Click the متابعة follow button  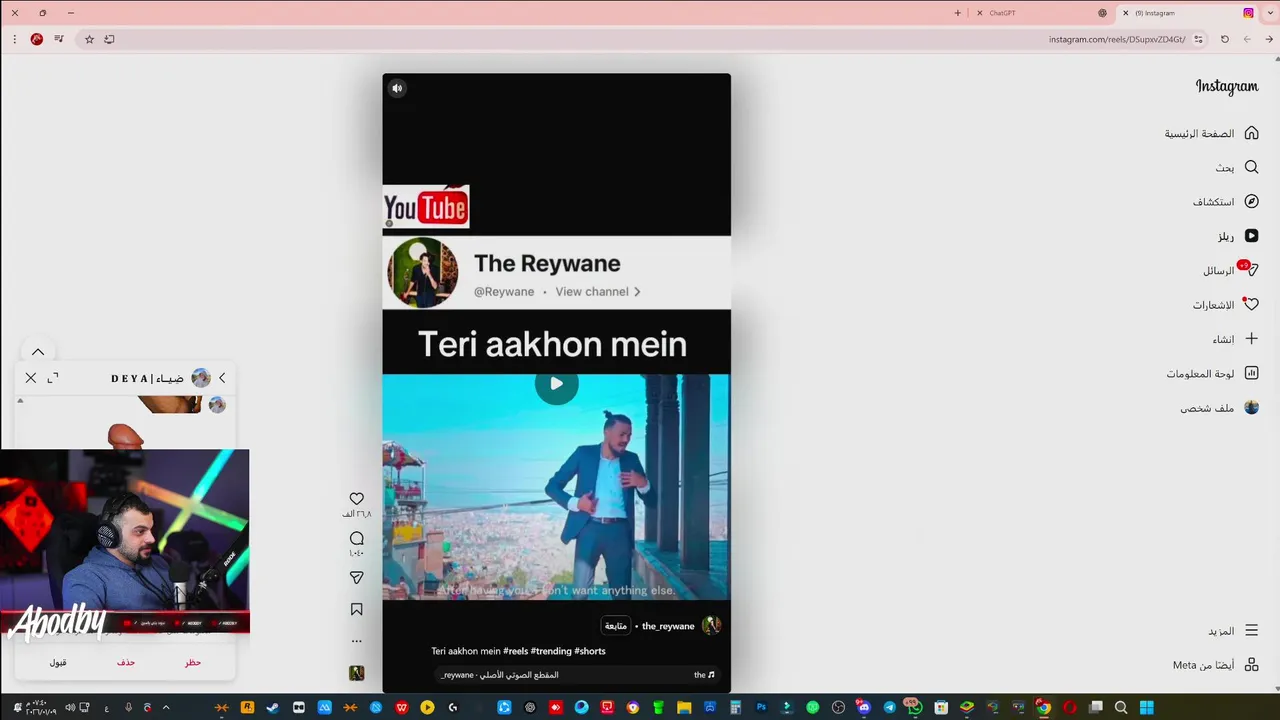point(615,626)
